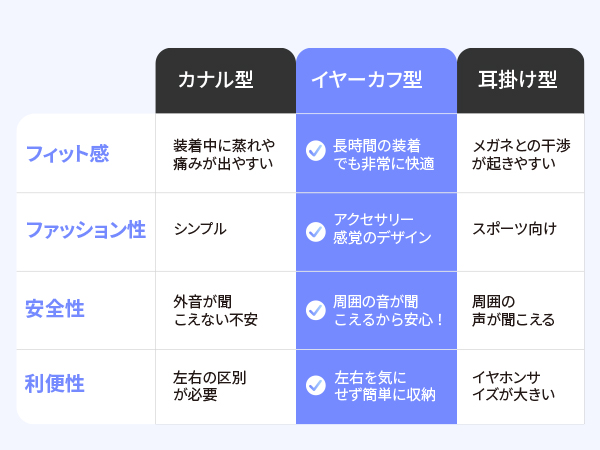This screenshot has height=450, width=600.
Task: Click the checkmark icon beside 左右を気にせず簡単に収納
Action: (x=316, y=385)
